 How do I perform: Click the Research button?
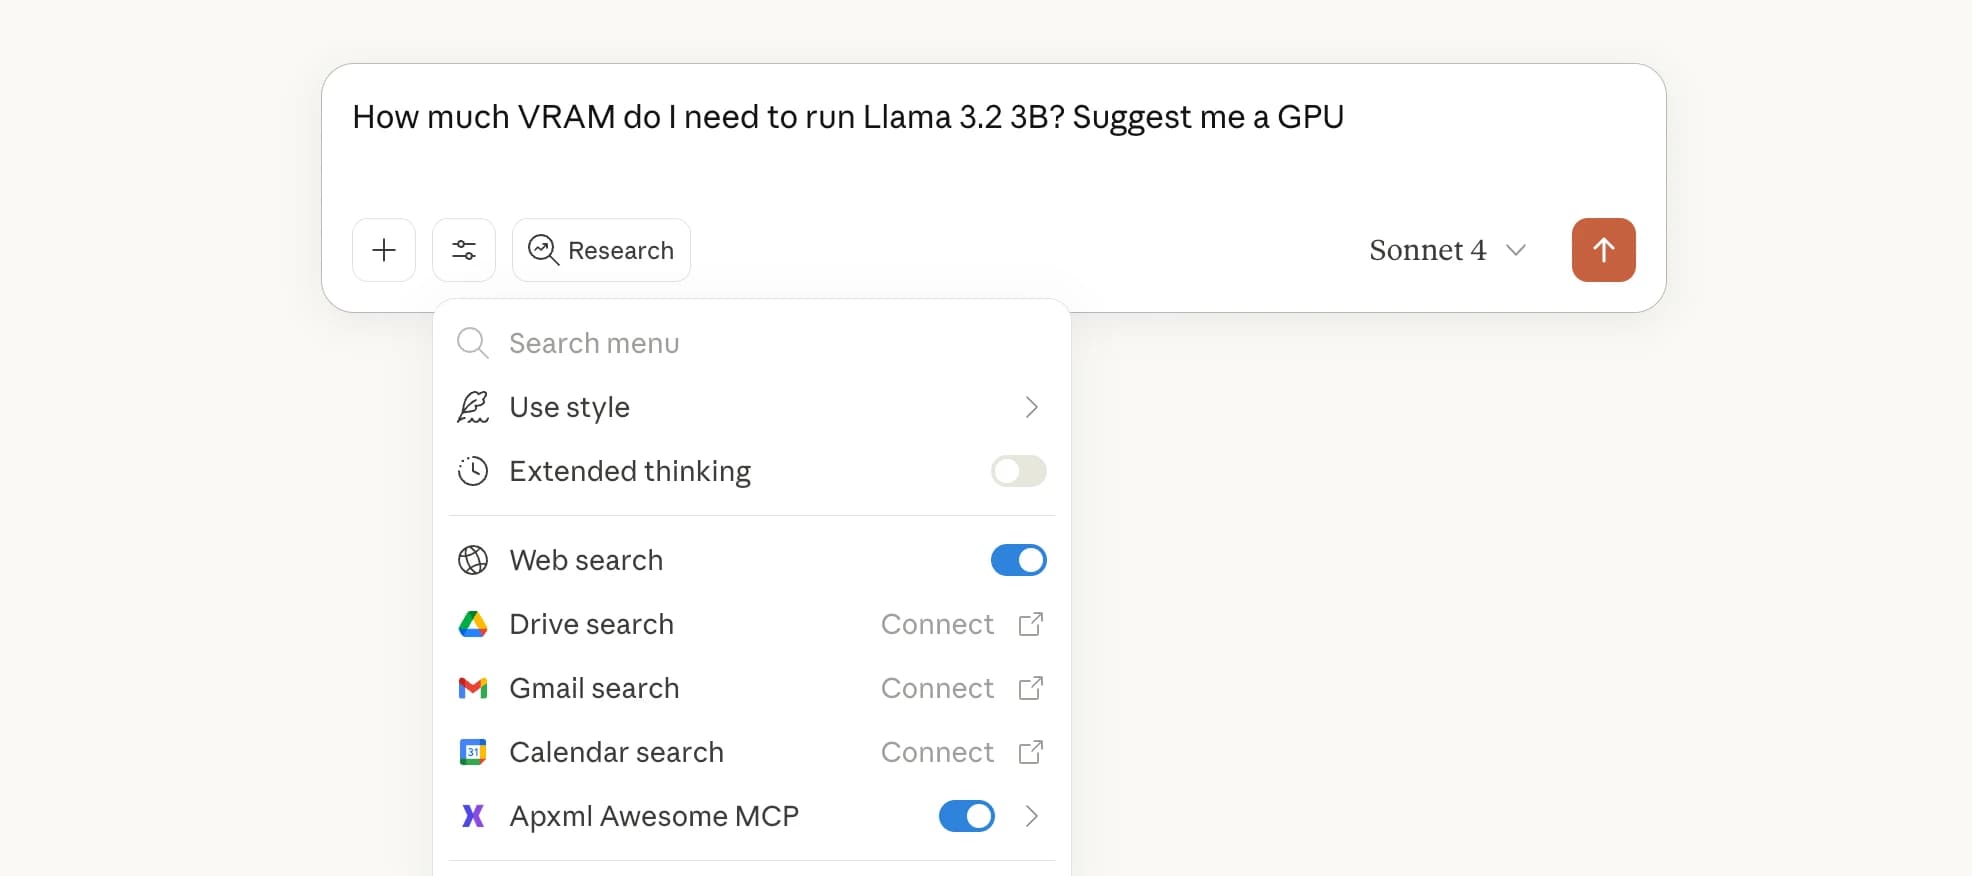coord(601,250)
